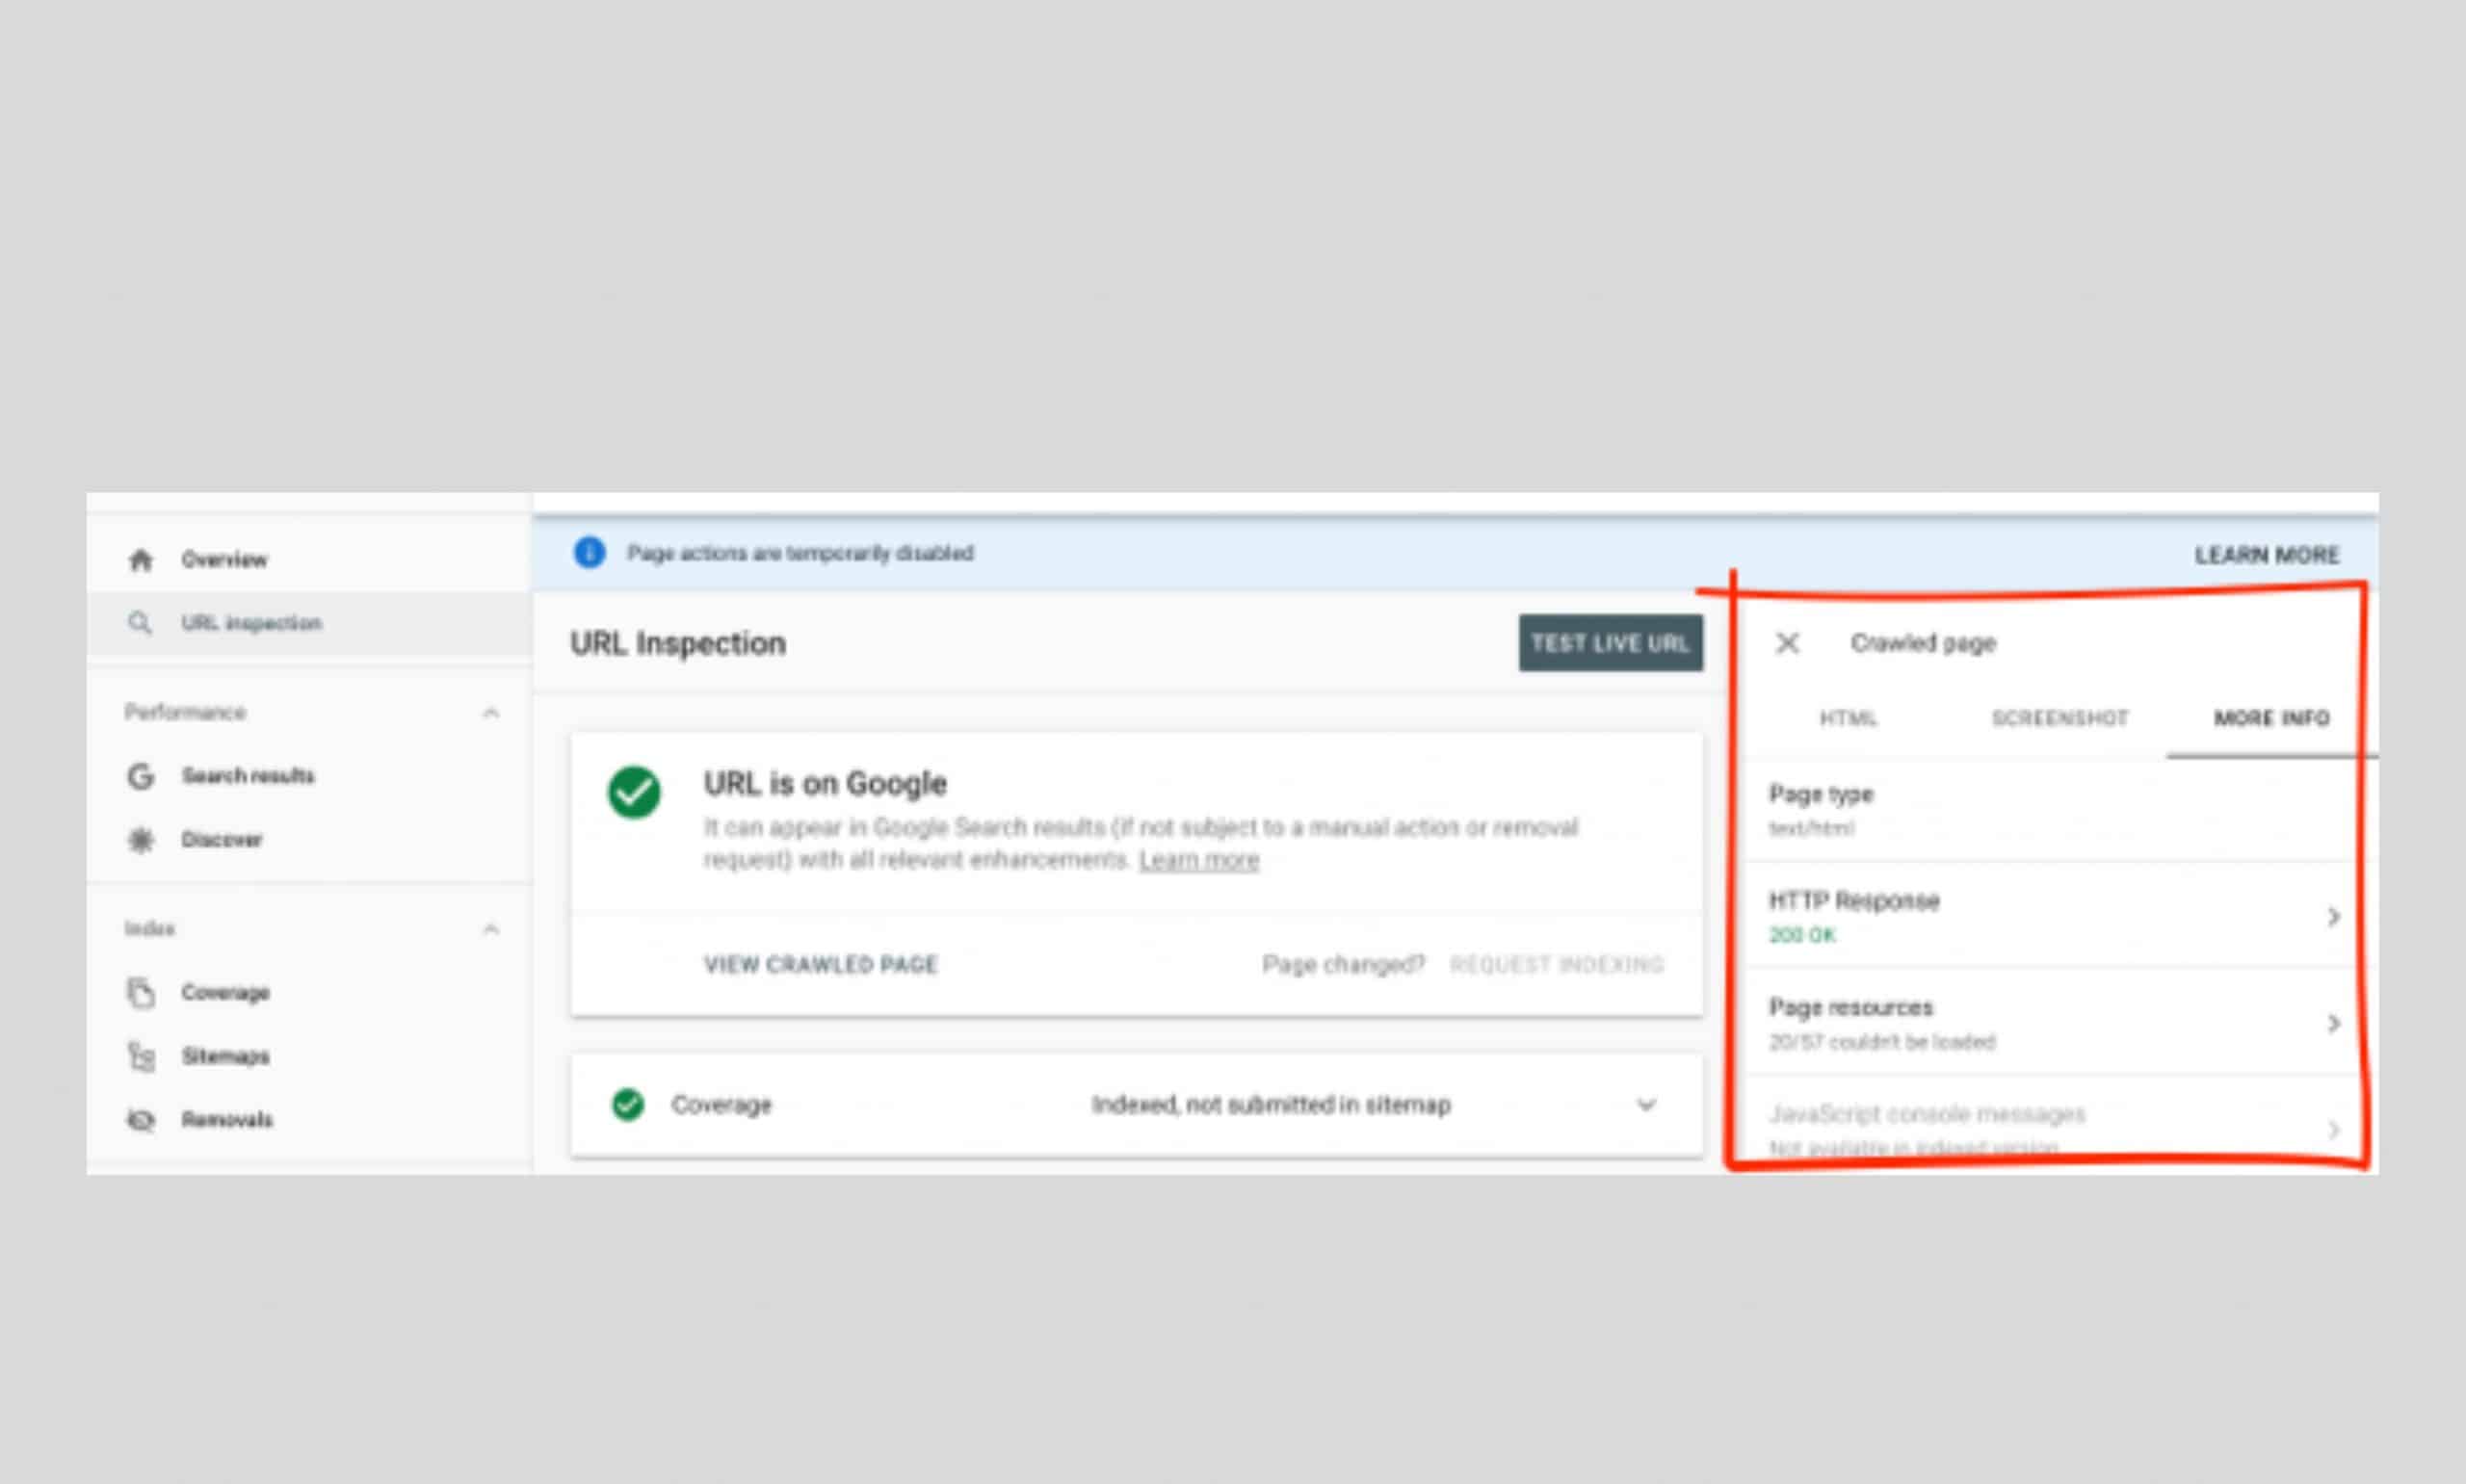Click the Removals crossed-eye icon
Screen dimensions: 2466x1484
pos(141,1120)
